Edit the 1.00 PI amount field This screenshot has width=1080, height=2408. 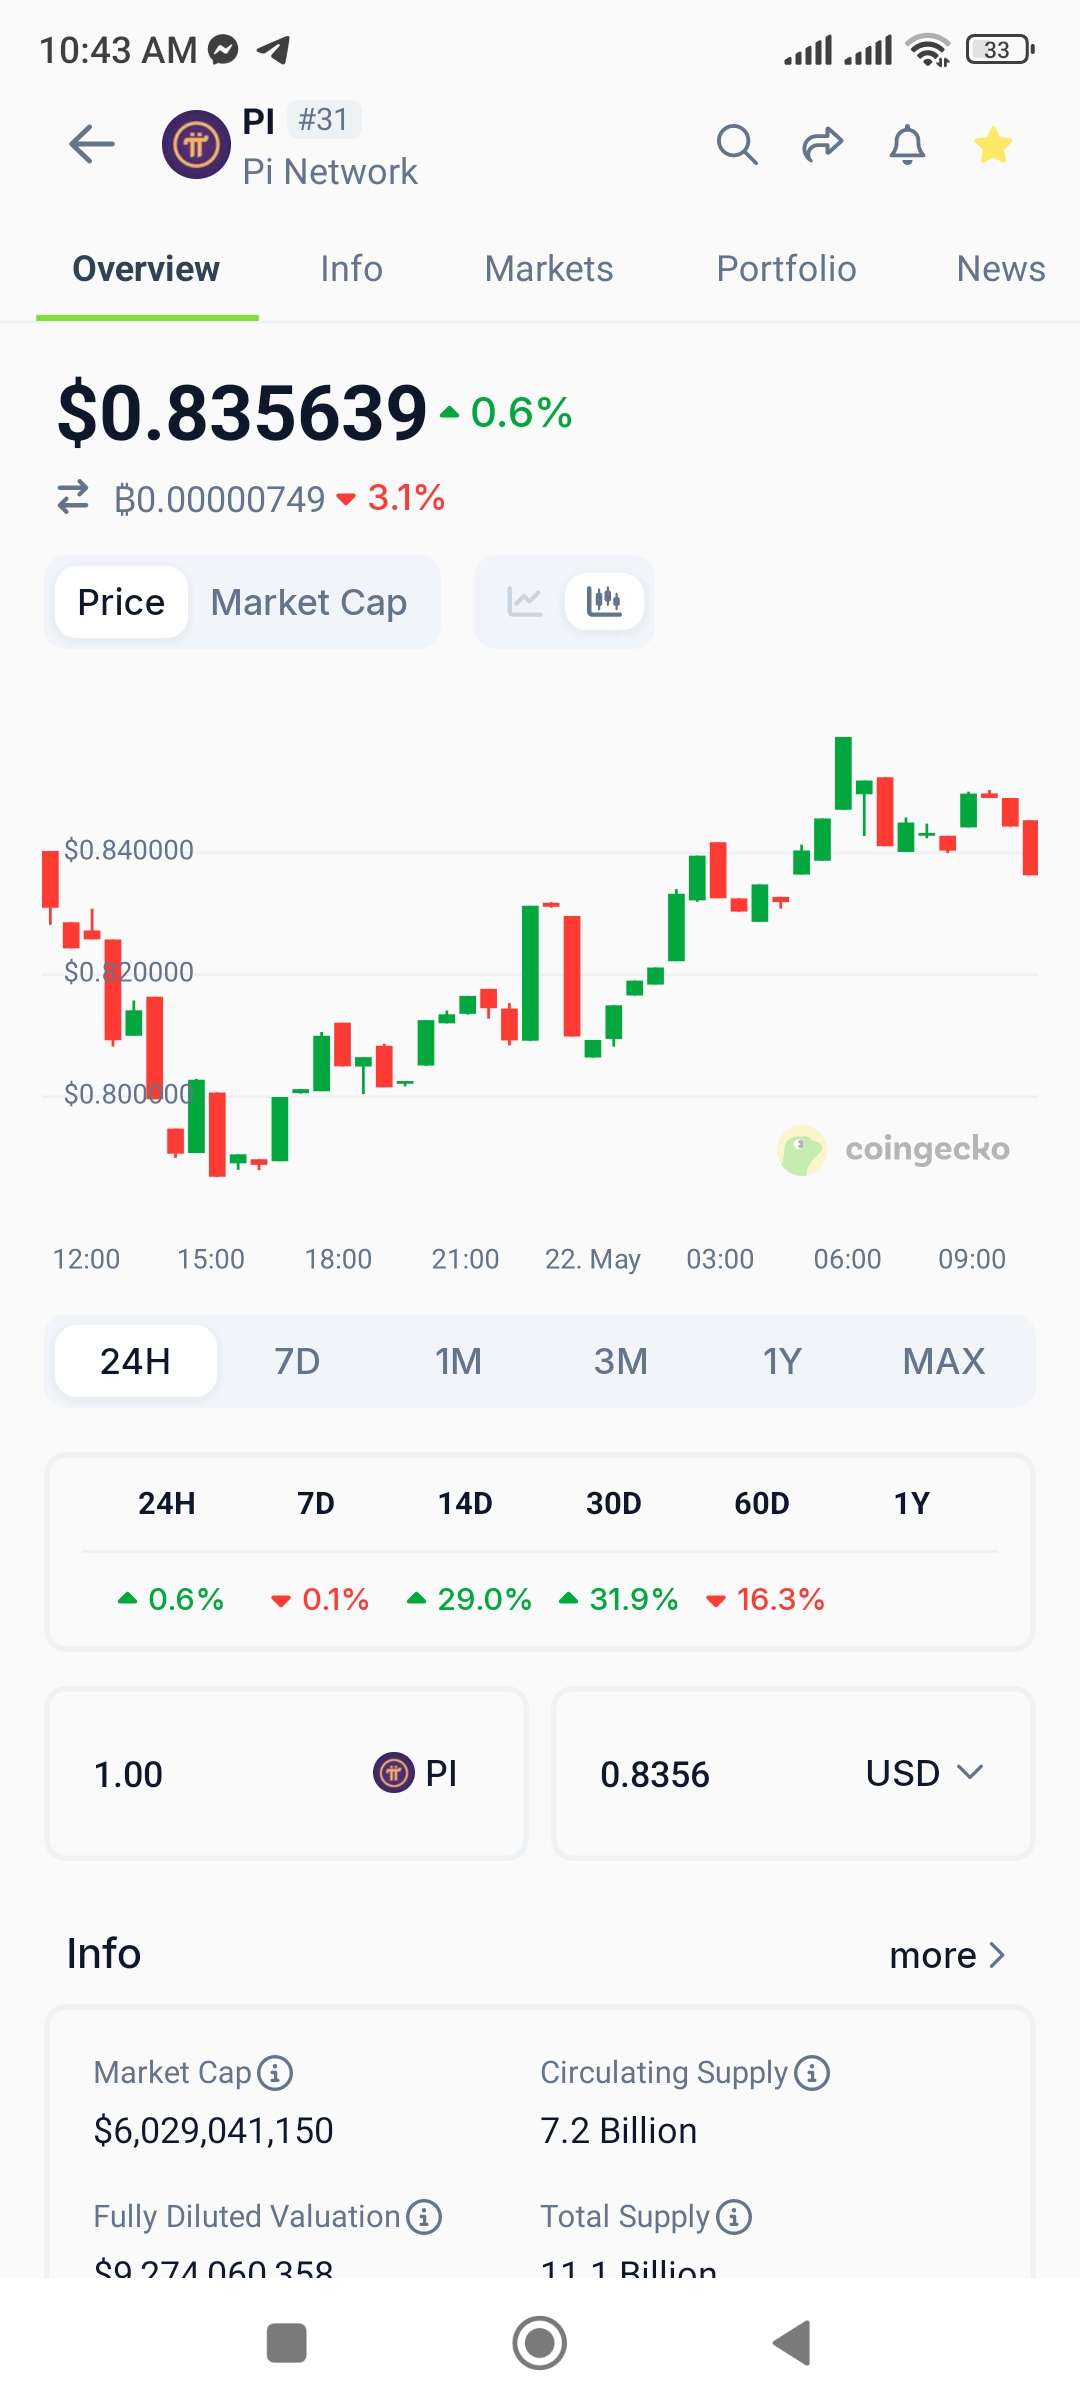coord(286,1773)
